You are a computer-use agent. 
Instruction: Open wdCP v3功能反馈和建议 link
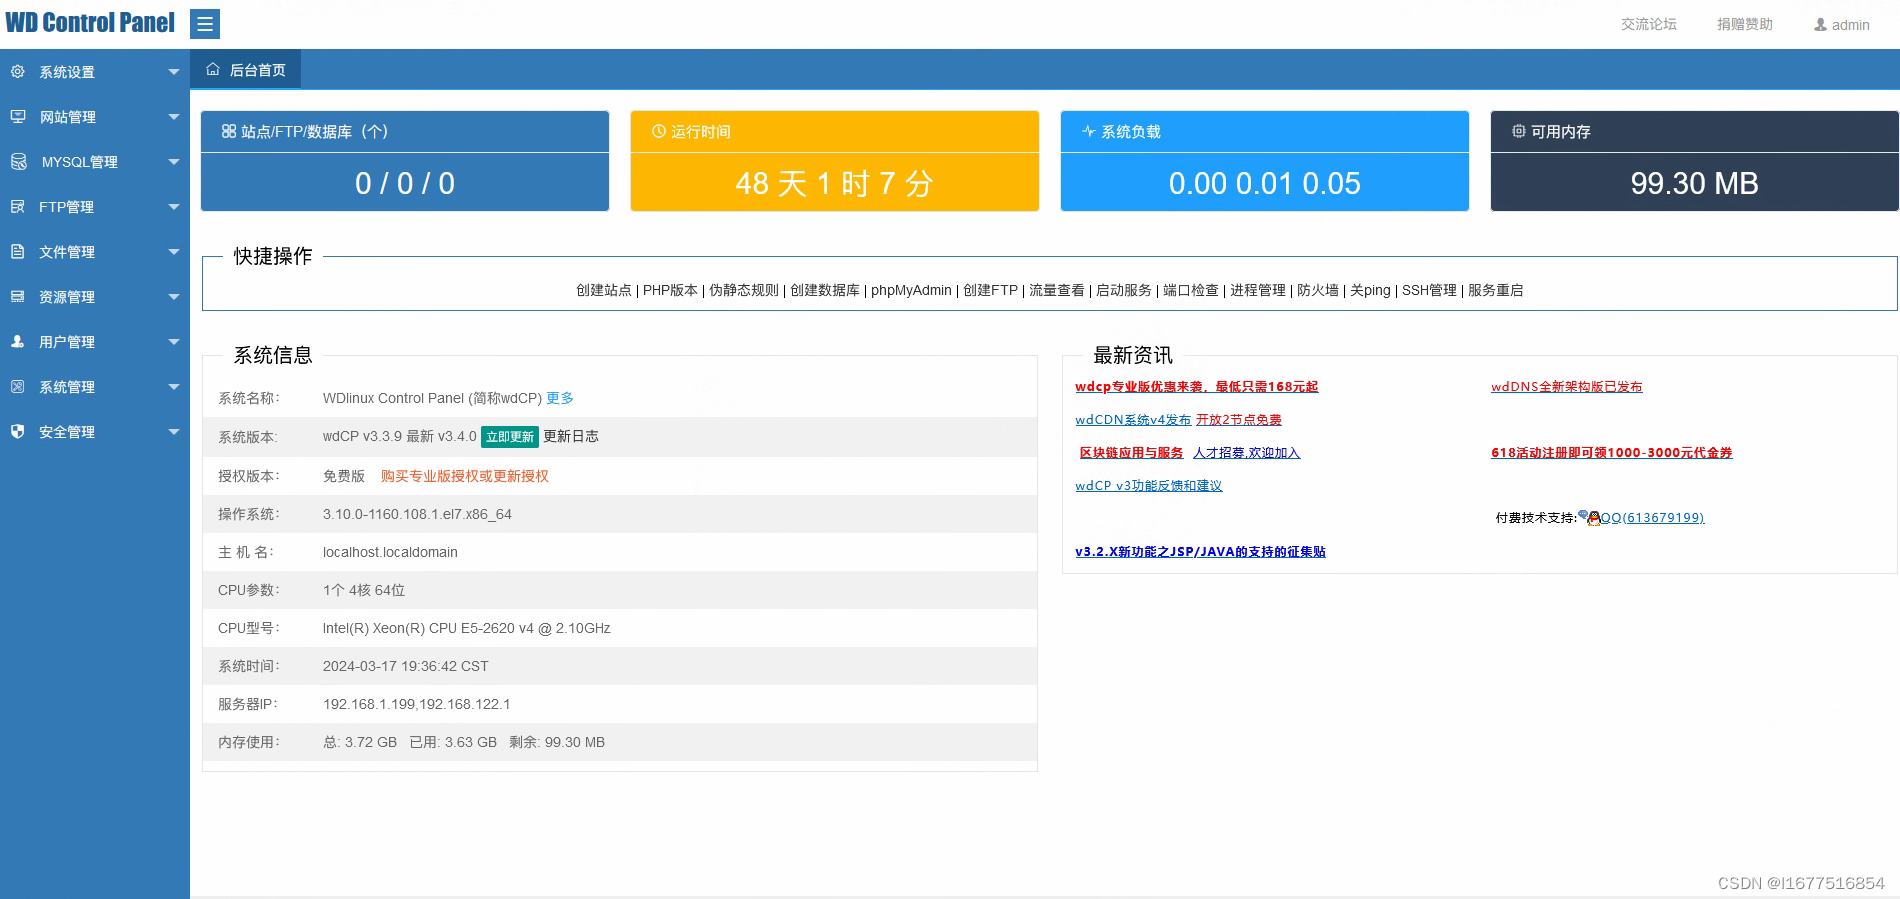point(1149,486)
